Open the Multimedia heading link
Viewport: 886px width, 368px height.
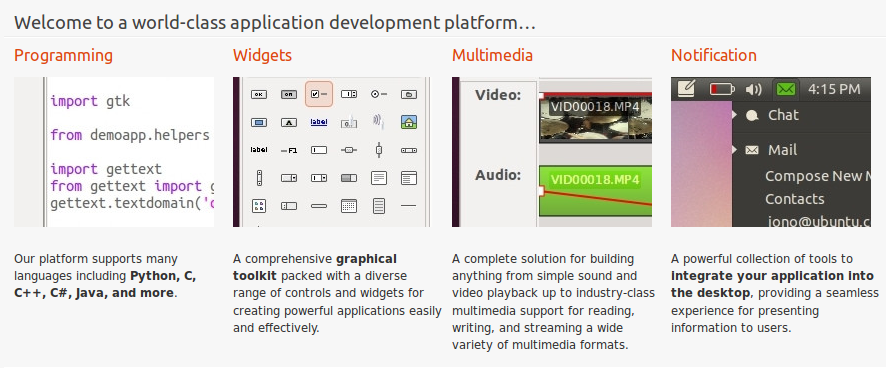pyautogui.click(x=492, y=55)
